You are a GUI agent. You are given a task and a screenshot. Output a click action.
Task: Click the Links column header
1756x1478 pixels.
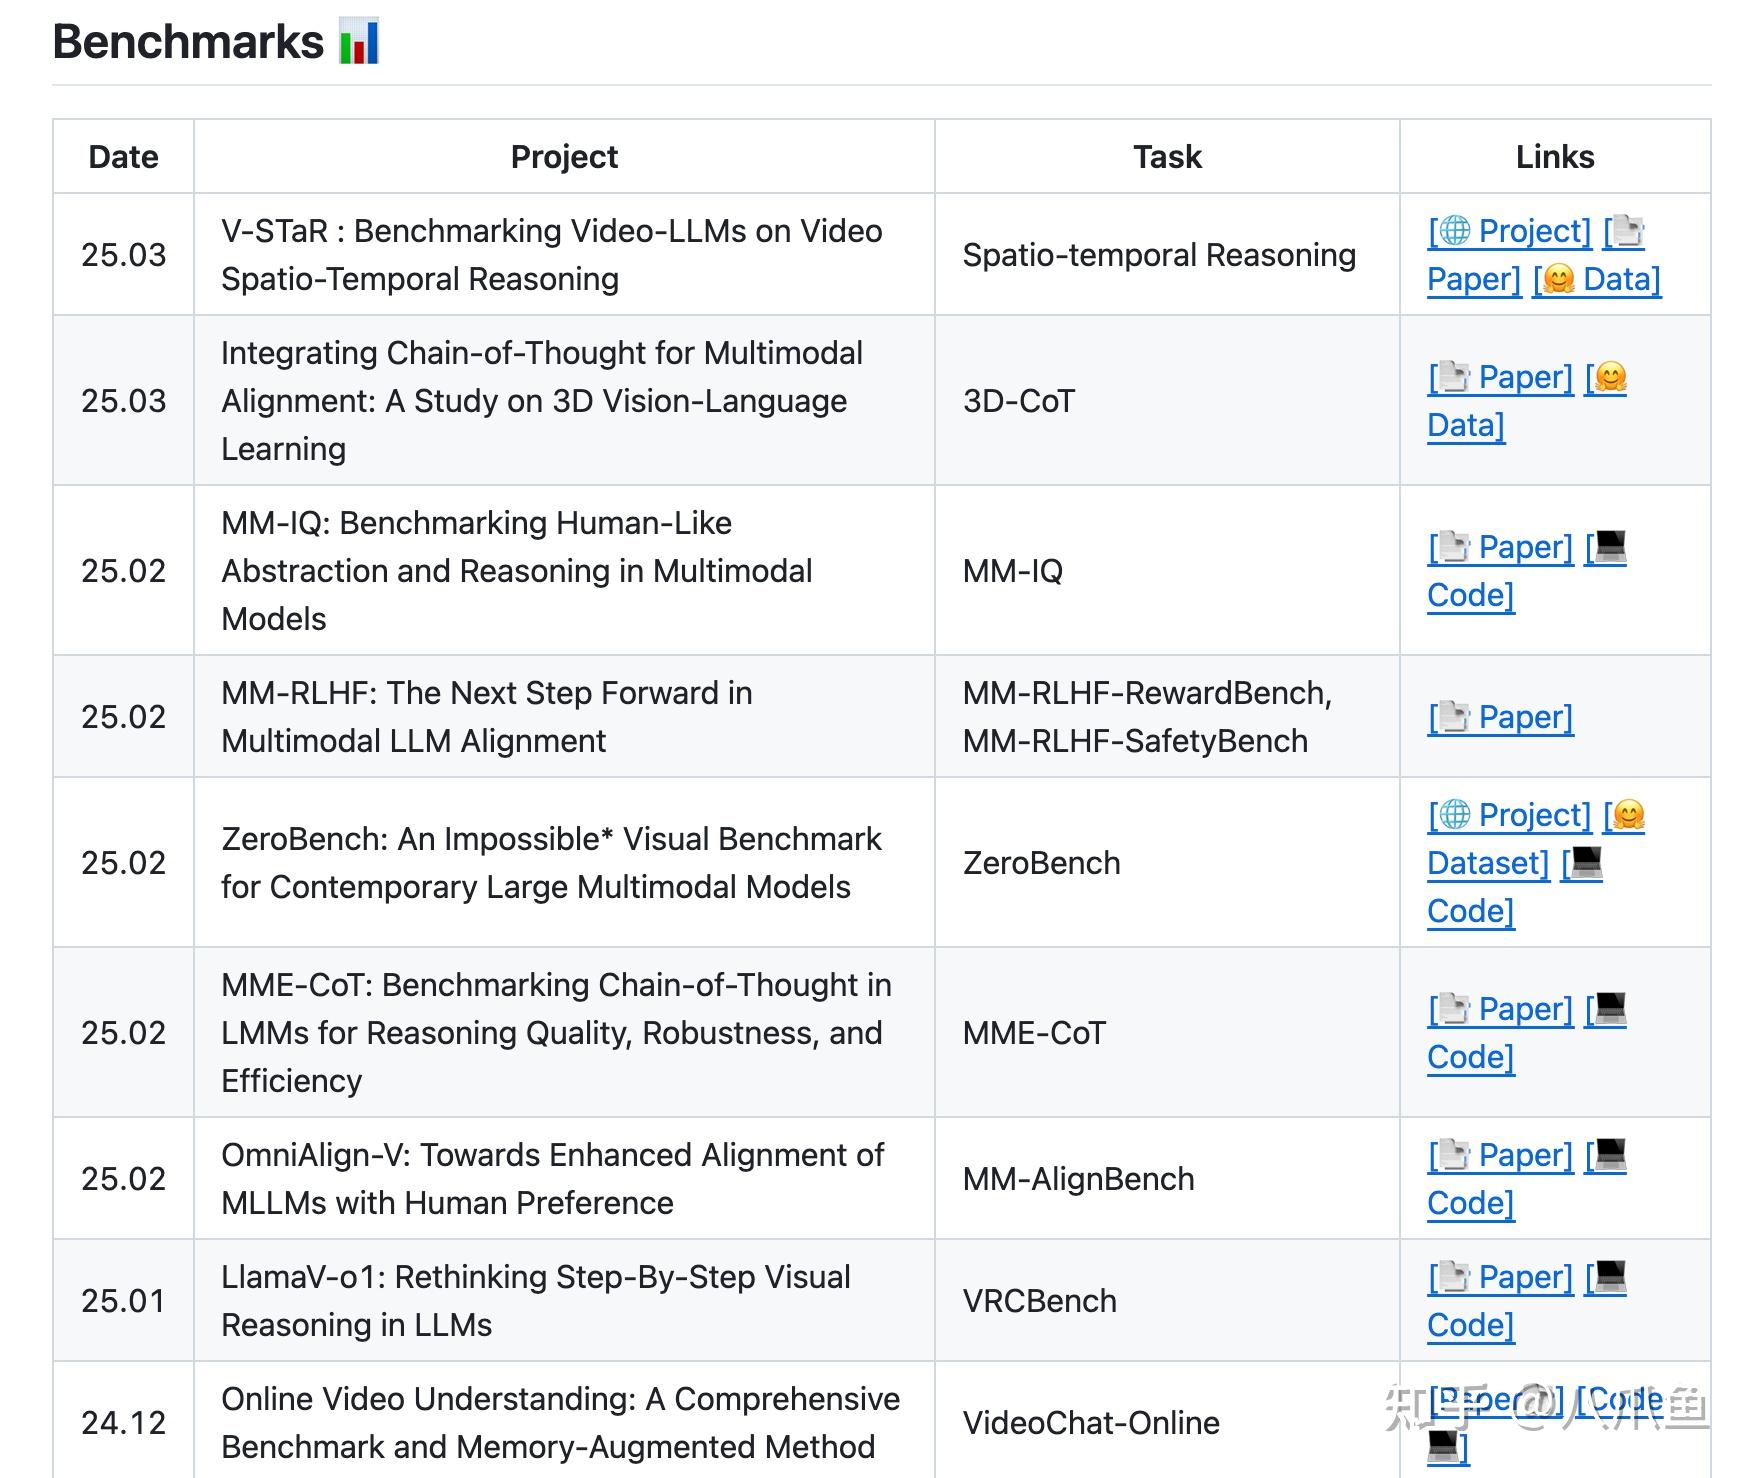coord(1554,157)
